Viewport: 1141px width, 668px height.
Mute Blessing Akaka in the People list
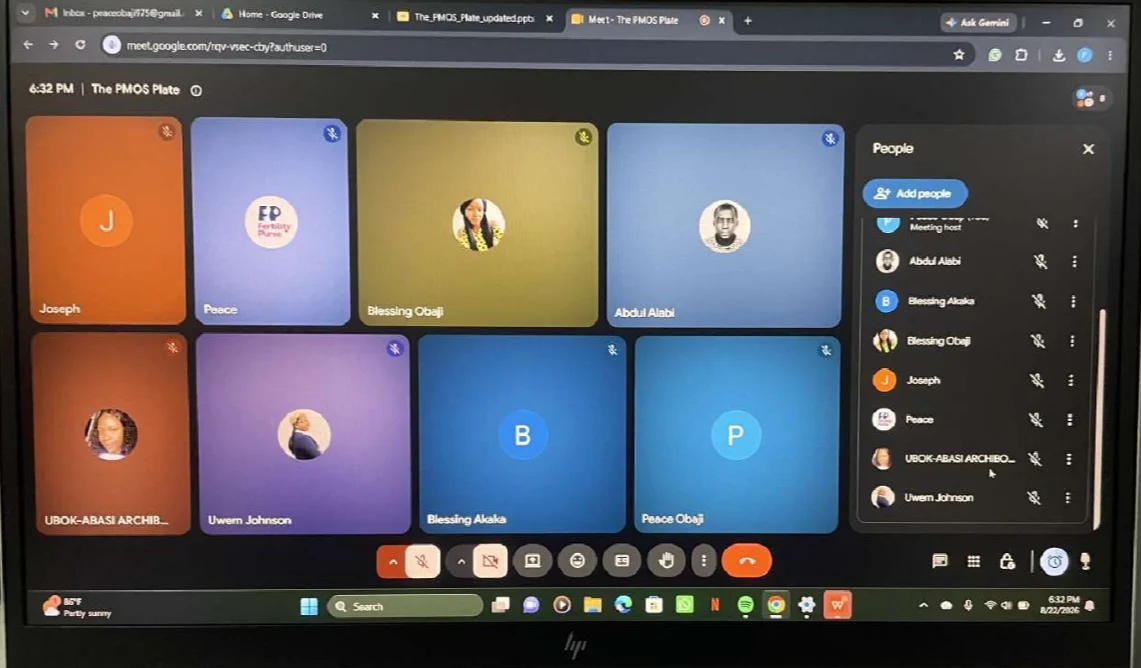pyautogui.click(x=1038, y=301)
